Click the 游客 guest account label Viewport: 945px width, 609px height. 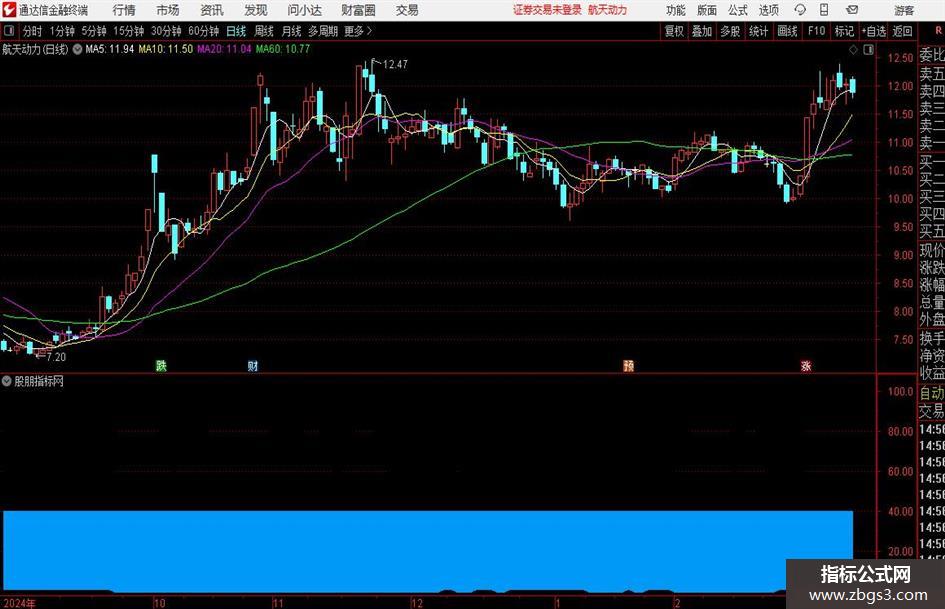(904, 10)
